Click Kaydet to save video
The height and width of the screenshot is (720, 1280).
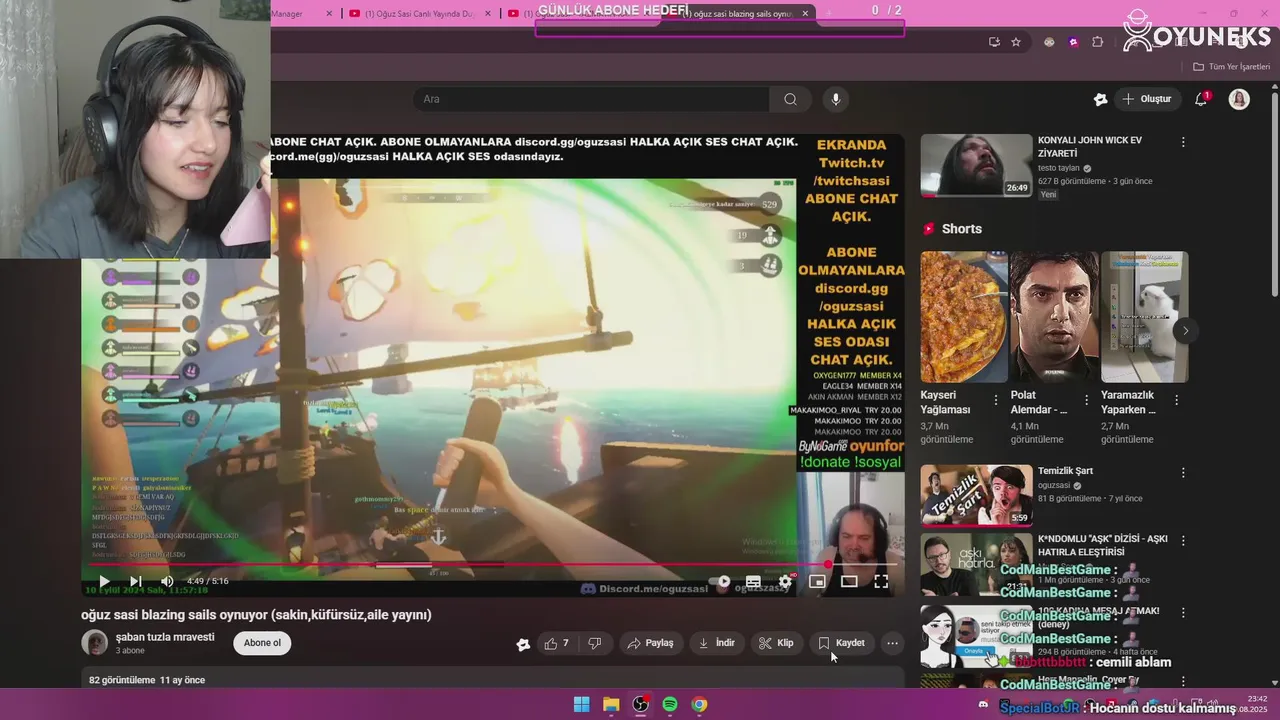841,643
